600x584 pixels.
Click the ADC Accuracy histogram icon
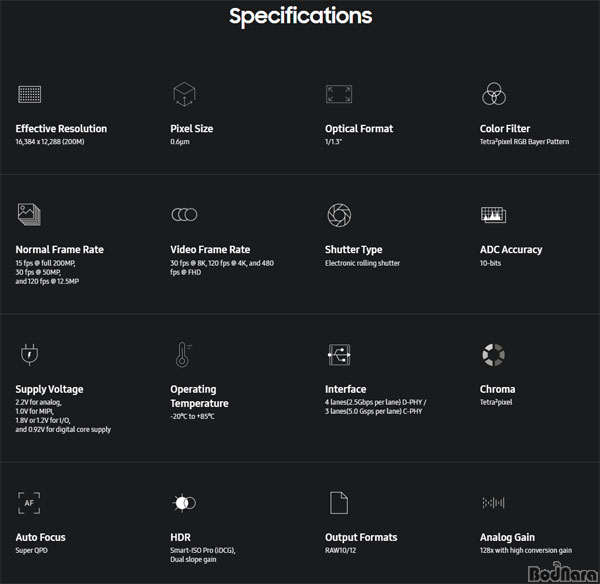pos(493,215)
